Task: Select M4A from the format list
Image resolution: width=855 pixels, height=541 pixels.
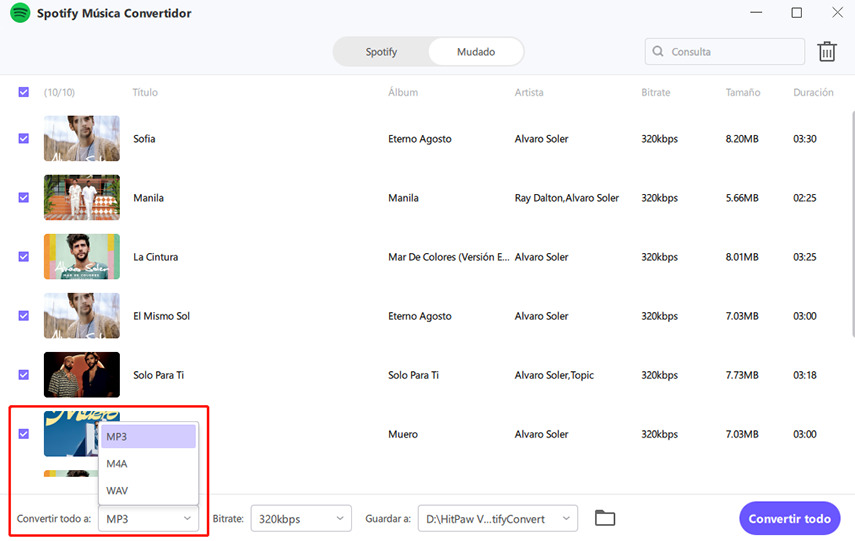Action: click(148, 464)
